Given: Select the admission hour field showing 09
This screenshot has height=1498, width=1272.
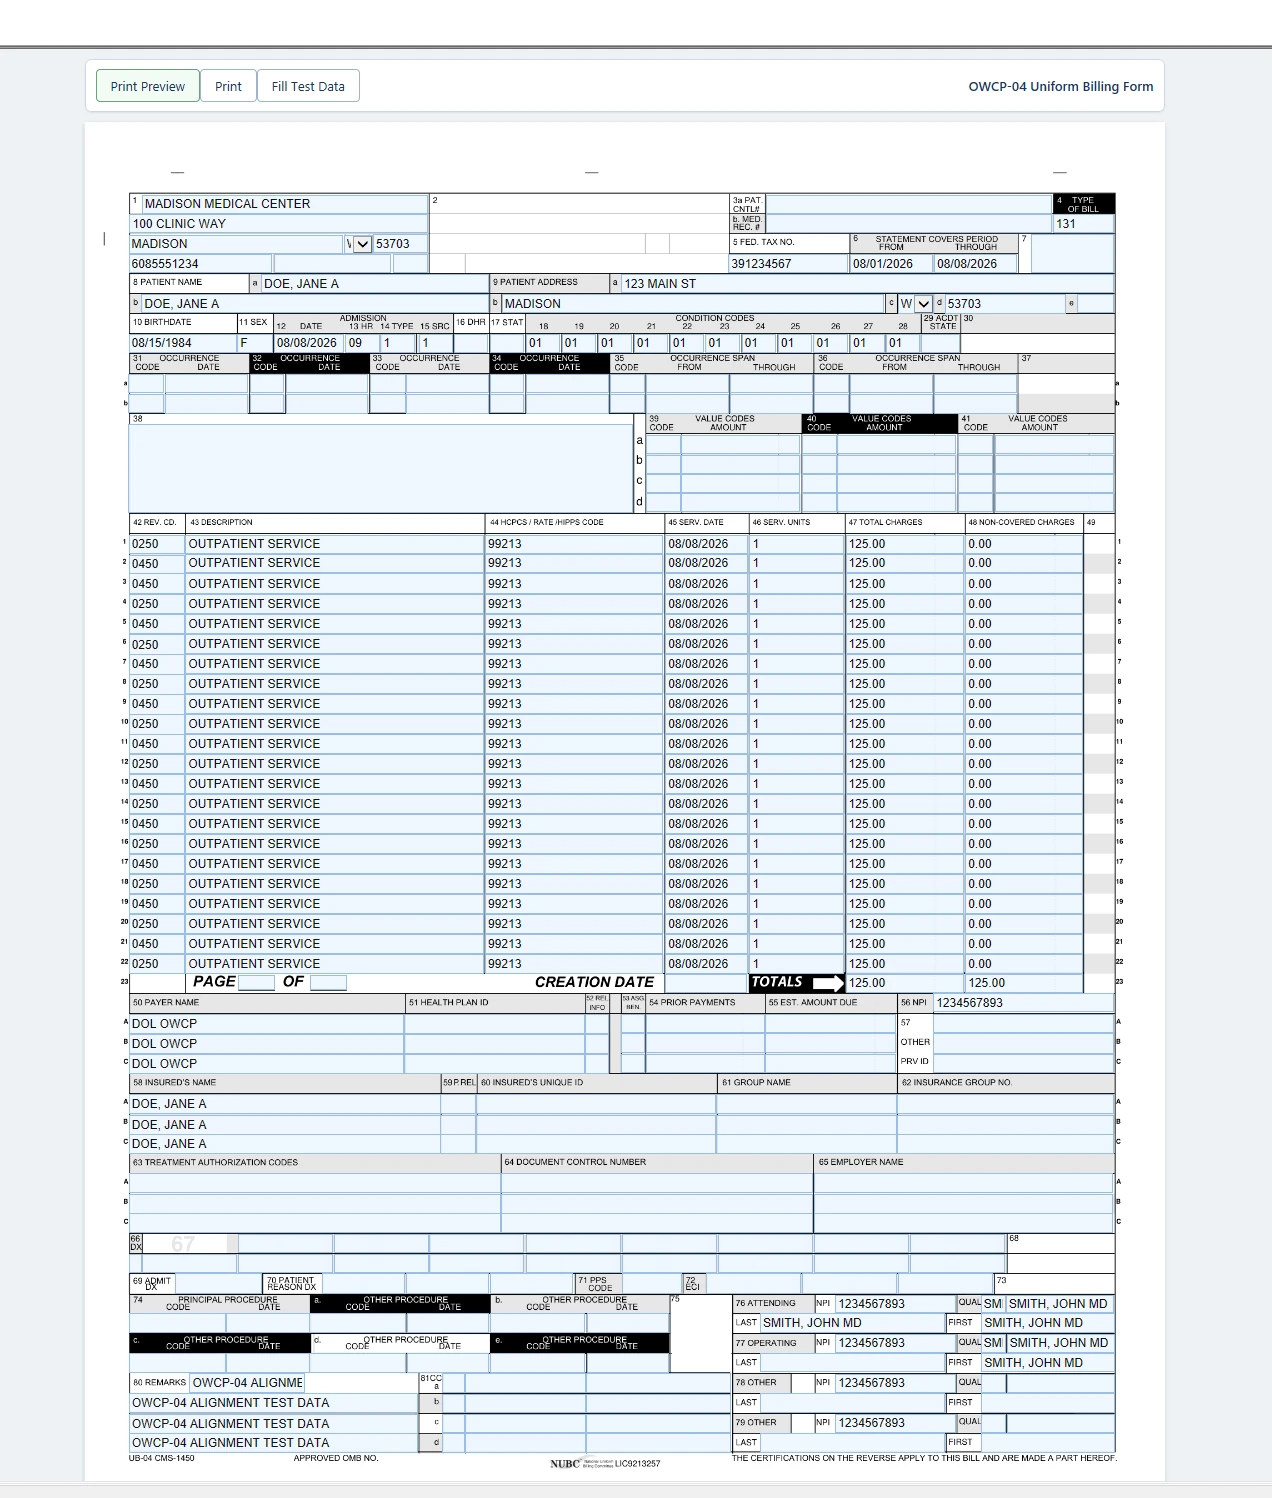Looking at the screenshot, I should tap(363, 343).
